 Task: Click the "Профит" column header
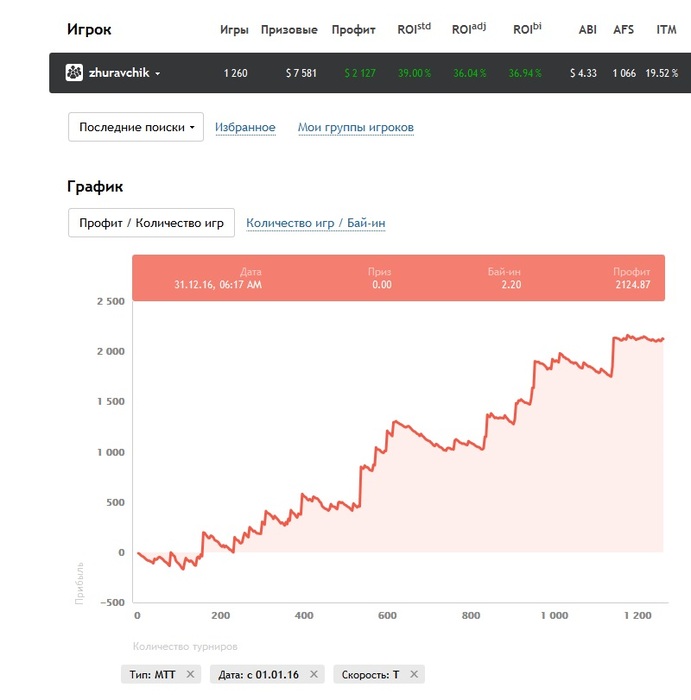tap(354, 30)
